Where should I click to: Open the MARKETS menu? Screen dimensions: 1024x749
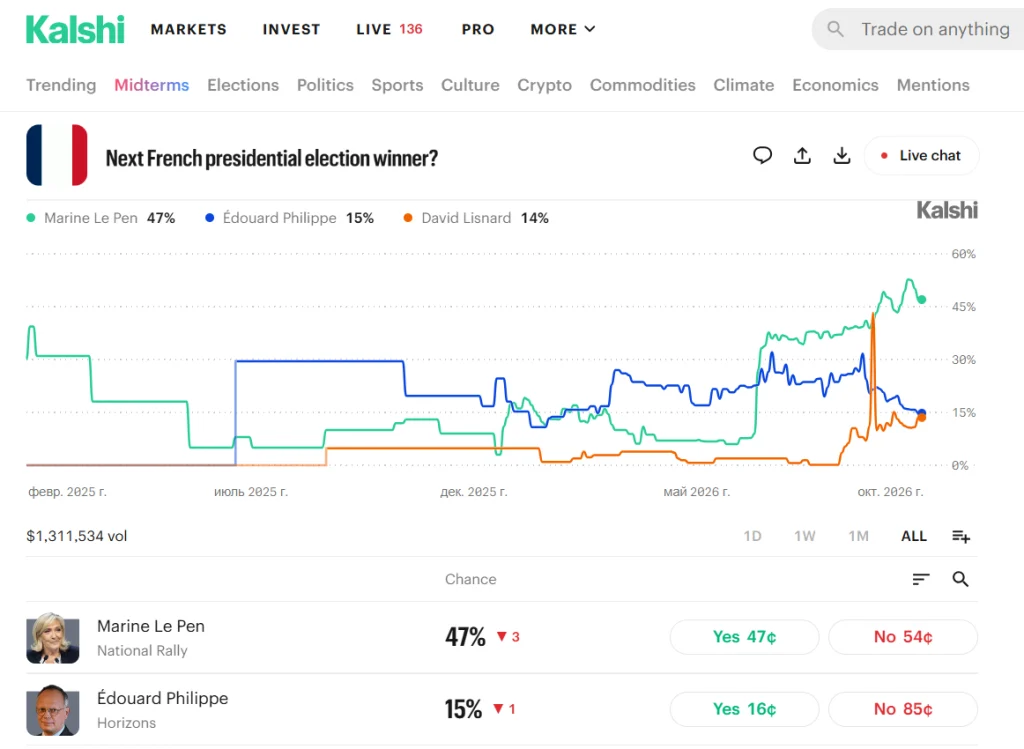(189, 29)
